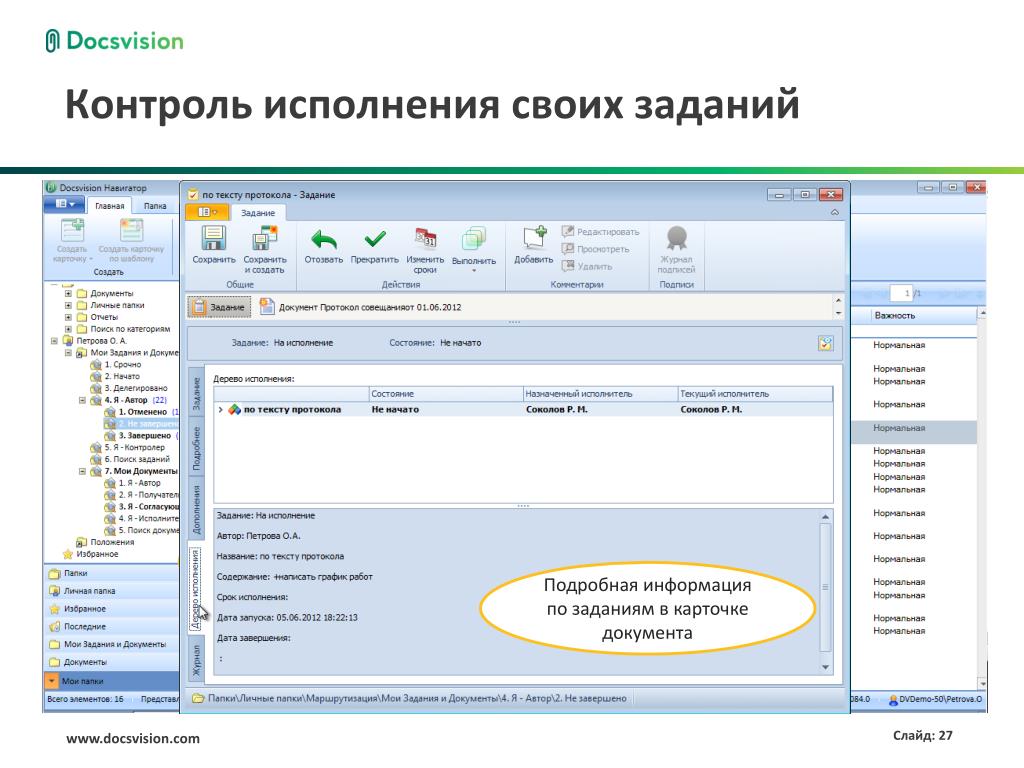Click the Мои папки orange dropdown bar
Screen dimensions: 1024x768
111,680
